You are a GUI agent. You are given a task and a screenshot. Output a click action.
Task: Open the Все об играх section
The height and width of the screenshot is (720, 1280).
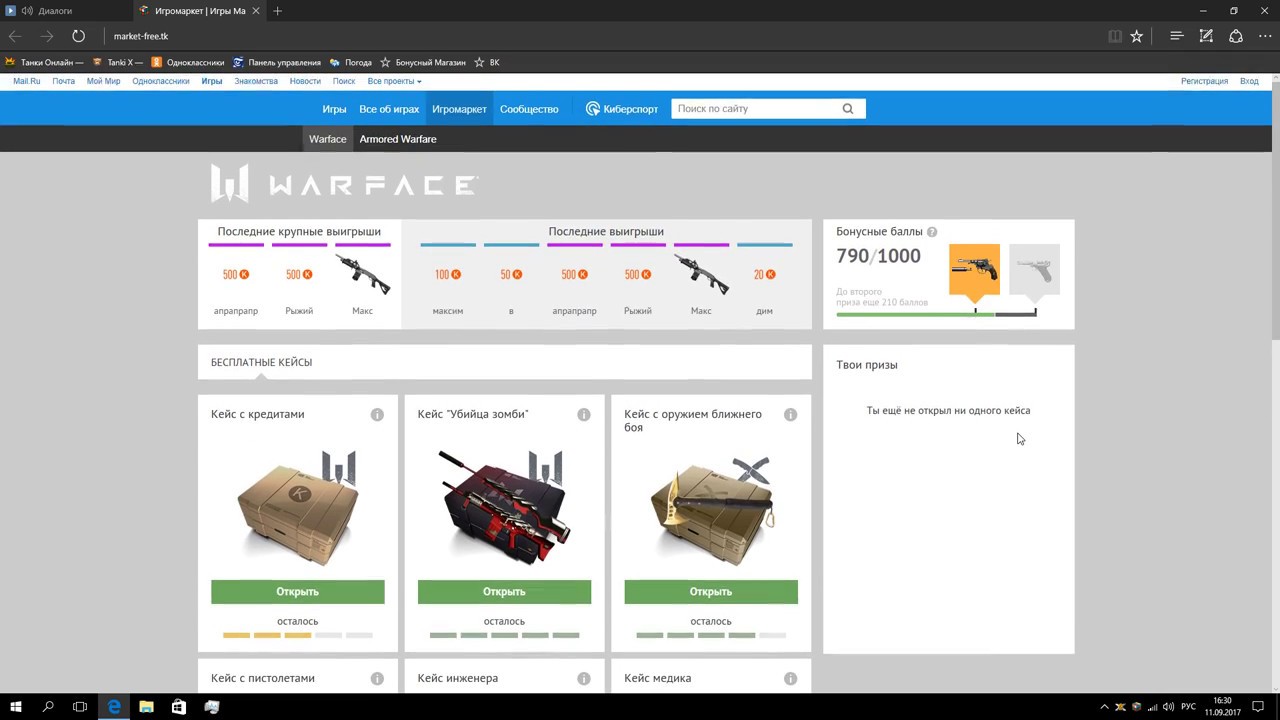389,109
